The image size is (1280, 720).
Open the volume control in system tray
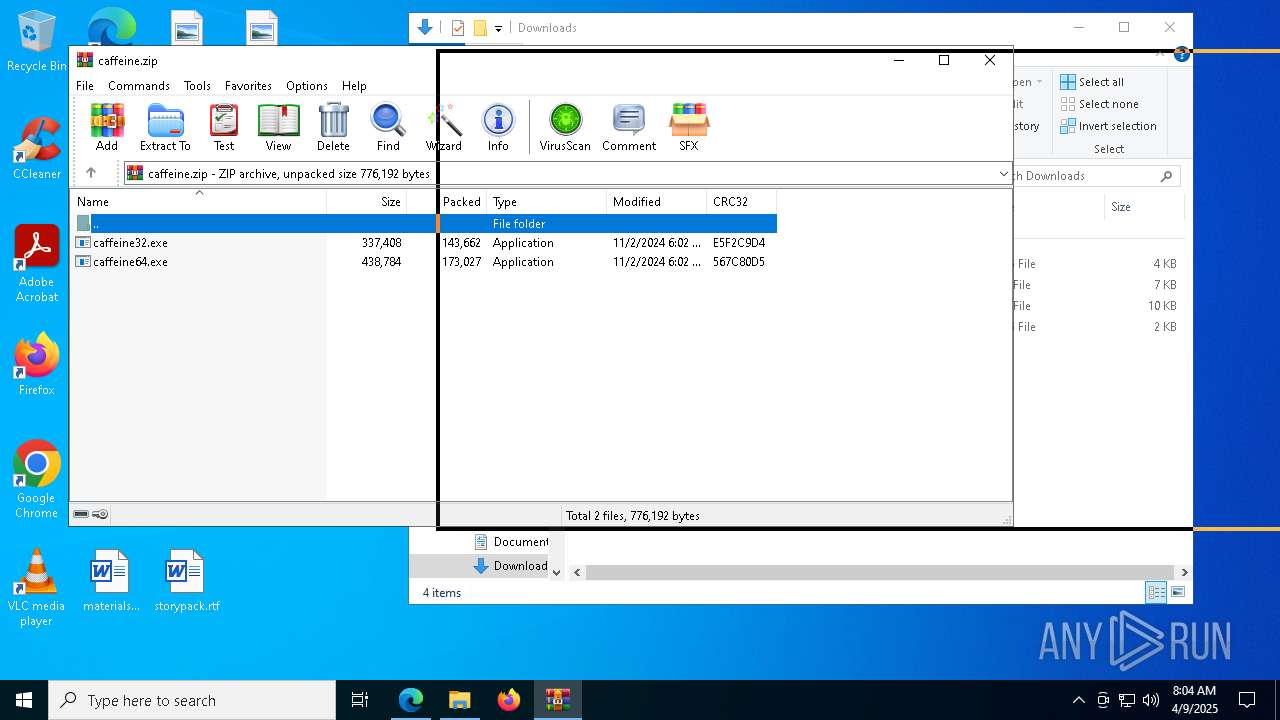pos(1150,700)
